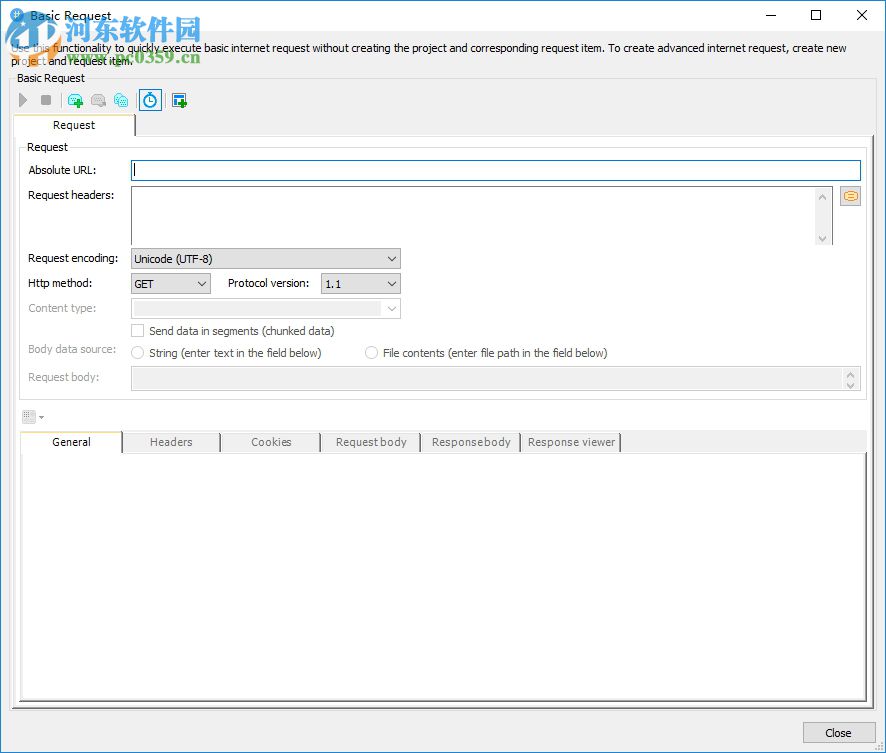The width and height of the screenshot is (886, 753).
Task: Click the add new window icon
Action: pos(180,99)
